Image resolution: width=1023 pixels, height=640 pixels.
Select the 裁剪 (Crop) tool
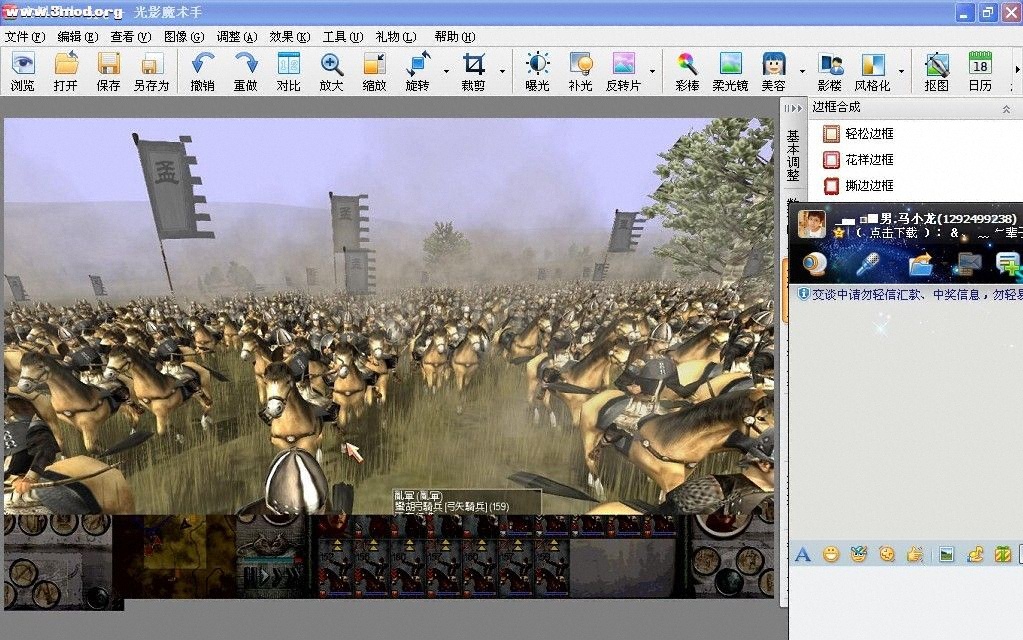coord(474,70)
